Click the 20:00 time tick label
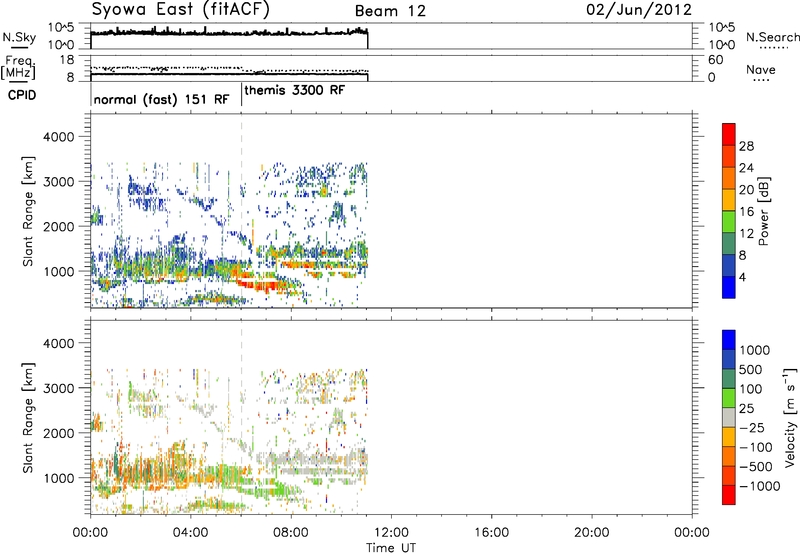Screen dimensions: 800x554 tap(591, 533)
